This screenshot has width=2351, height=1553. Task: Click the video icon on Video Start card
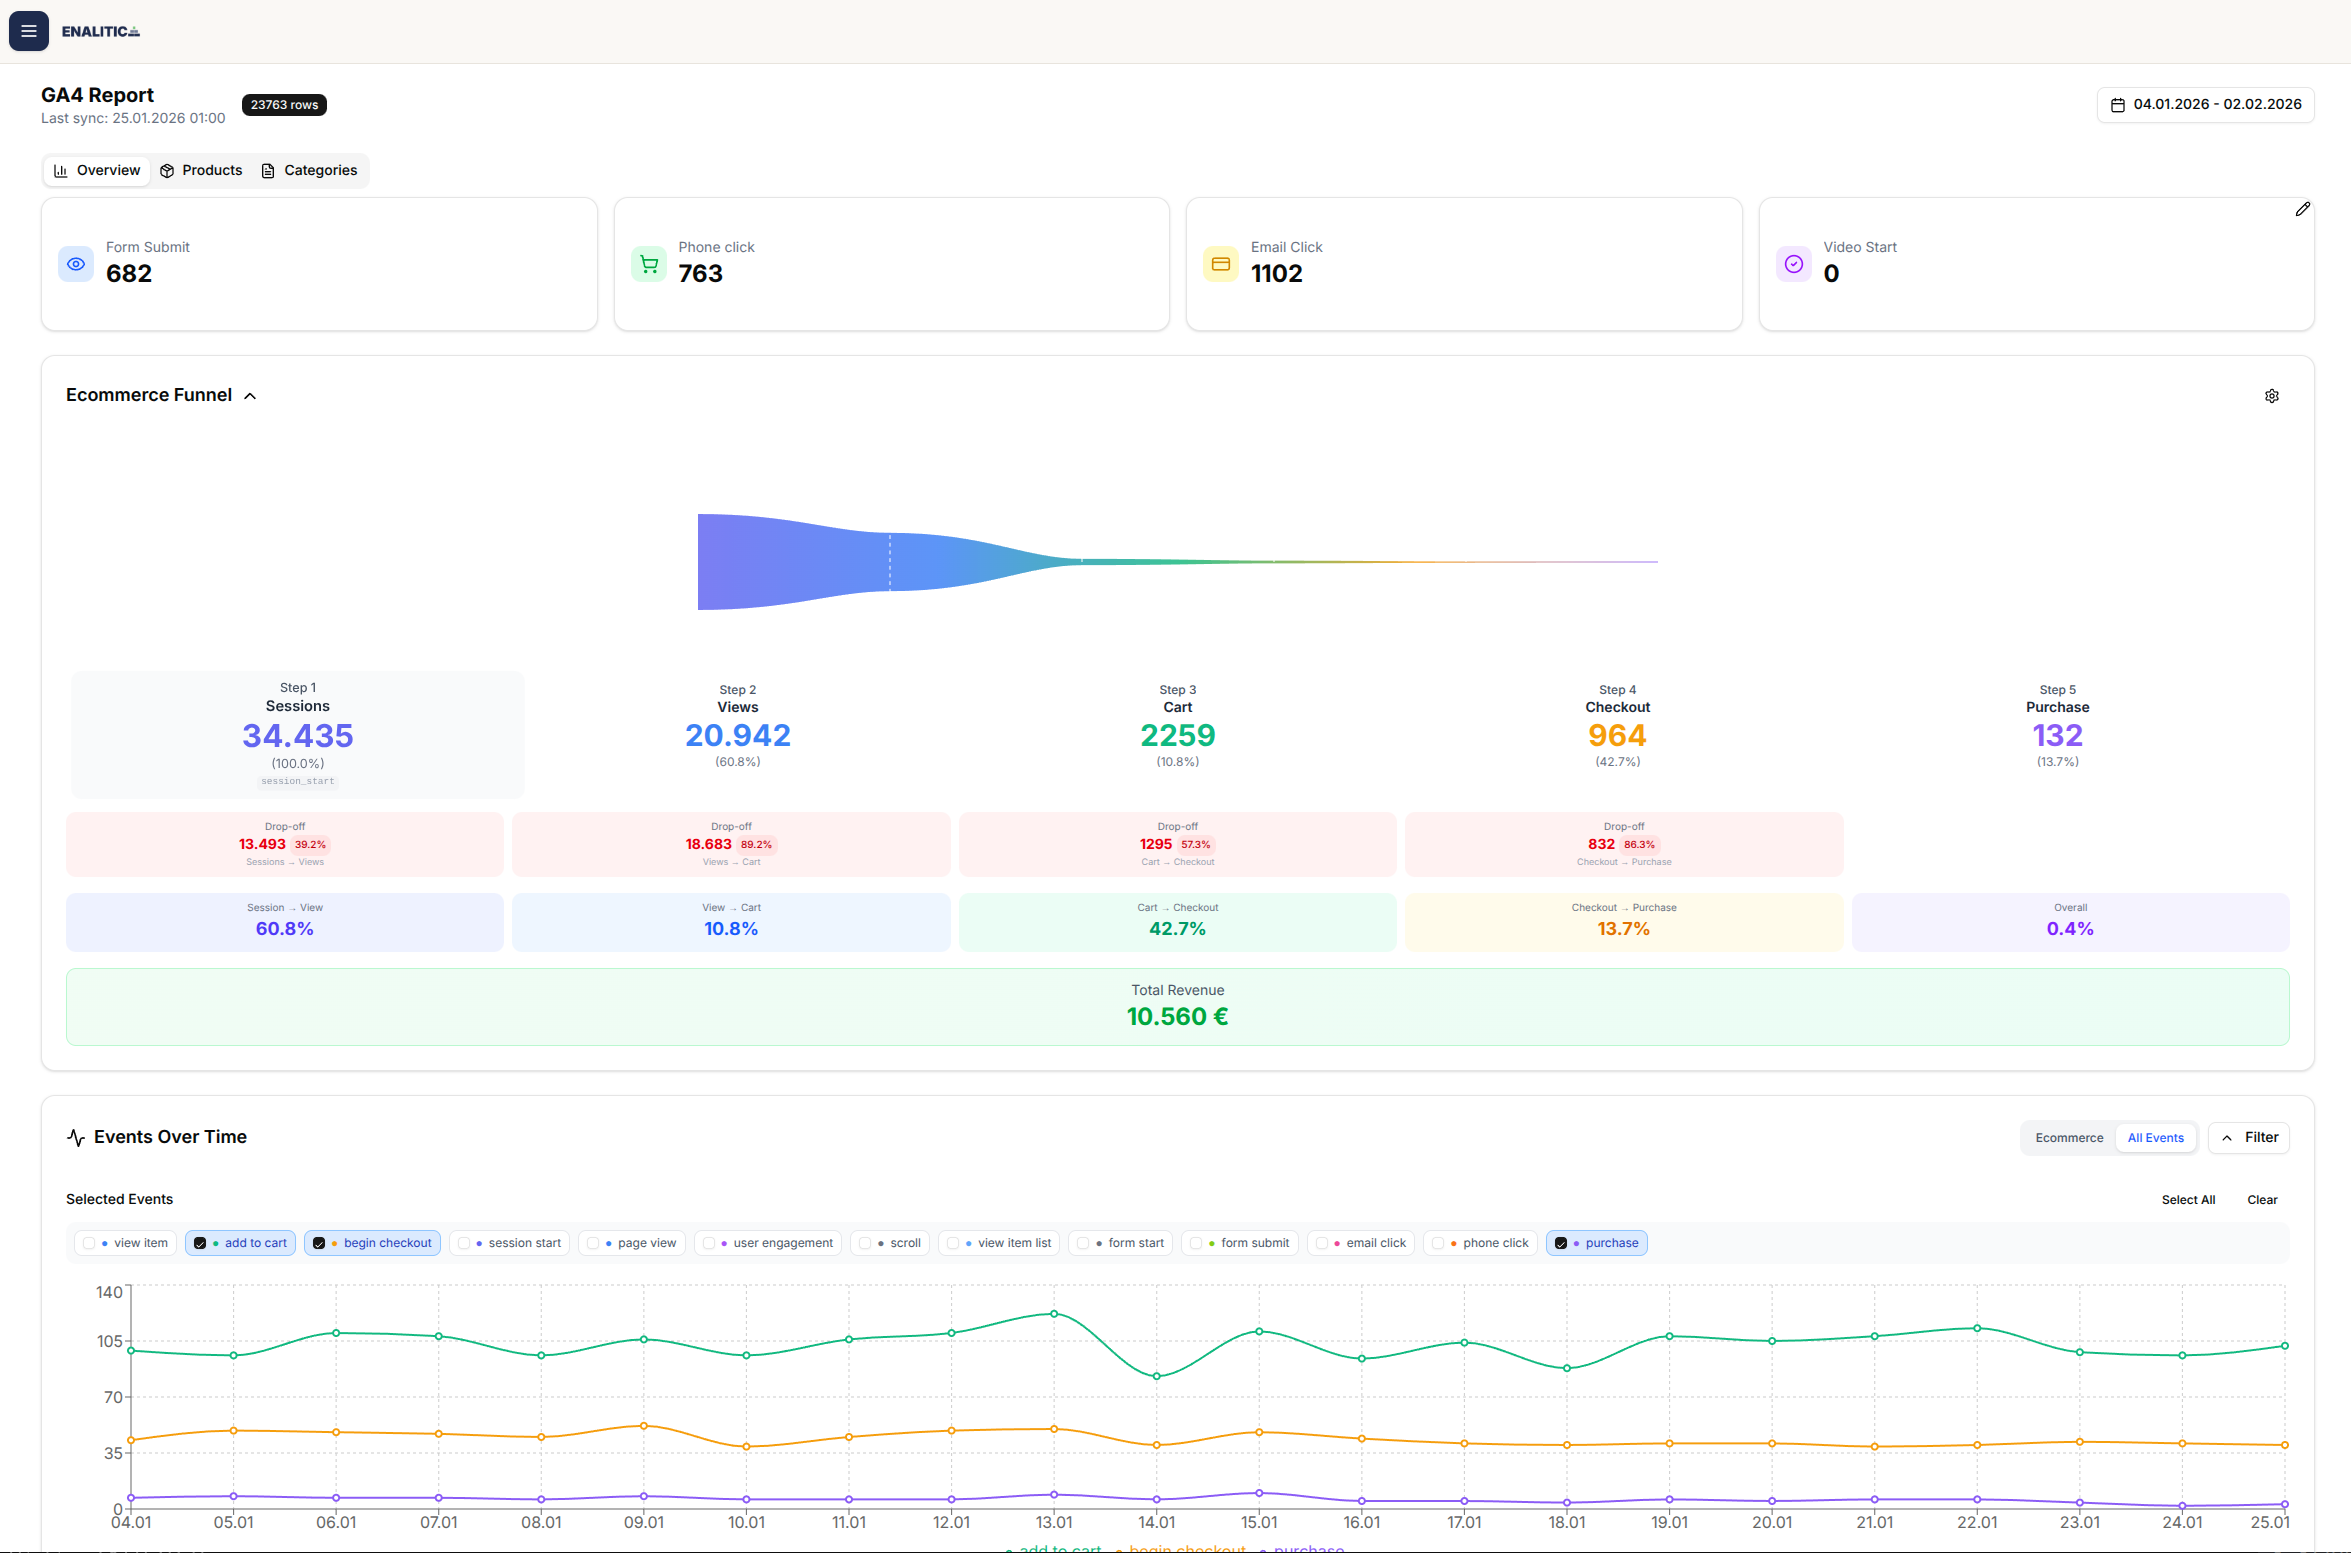[x=1793, y=263]
